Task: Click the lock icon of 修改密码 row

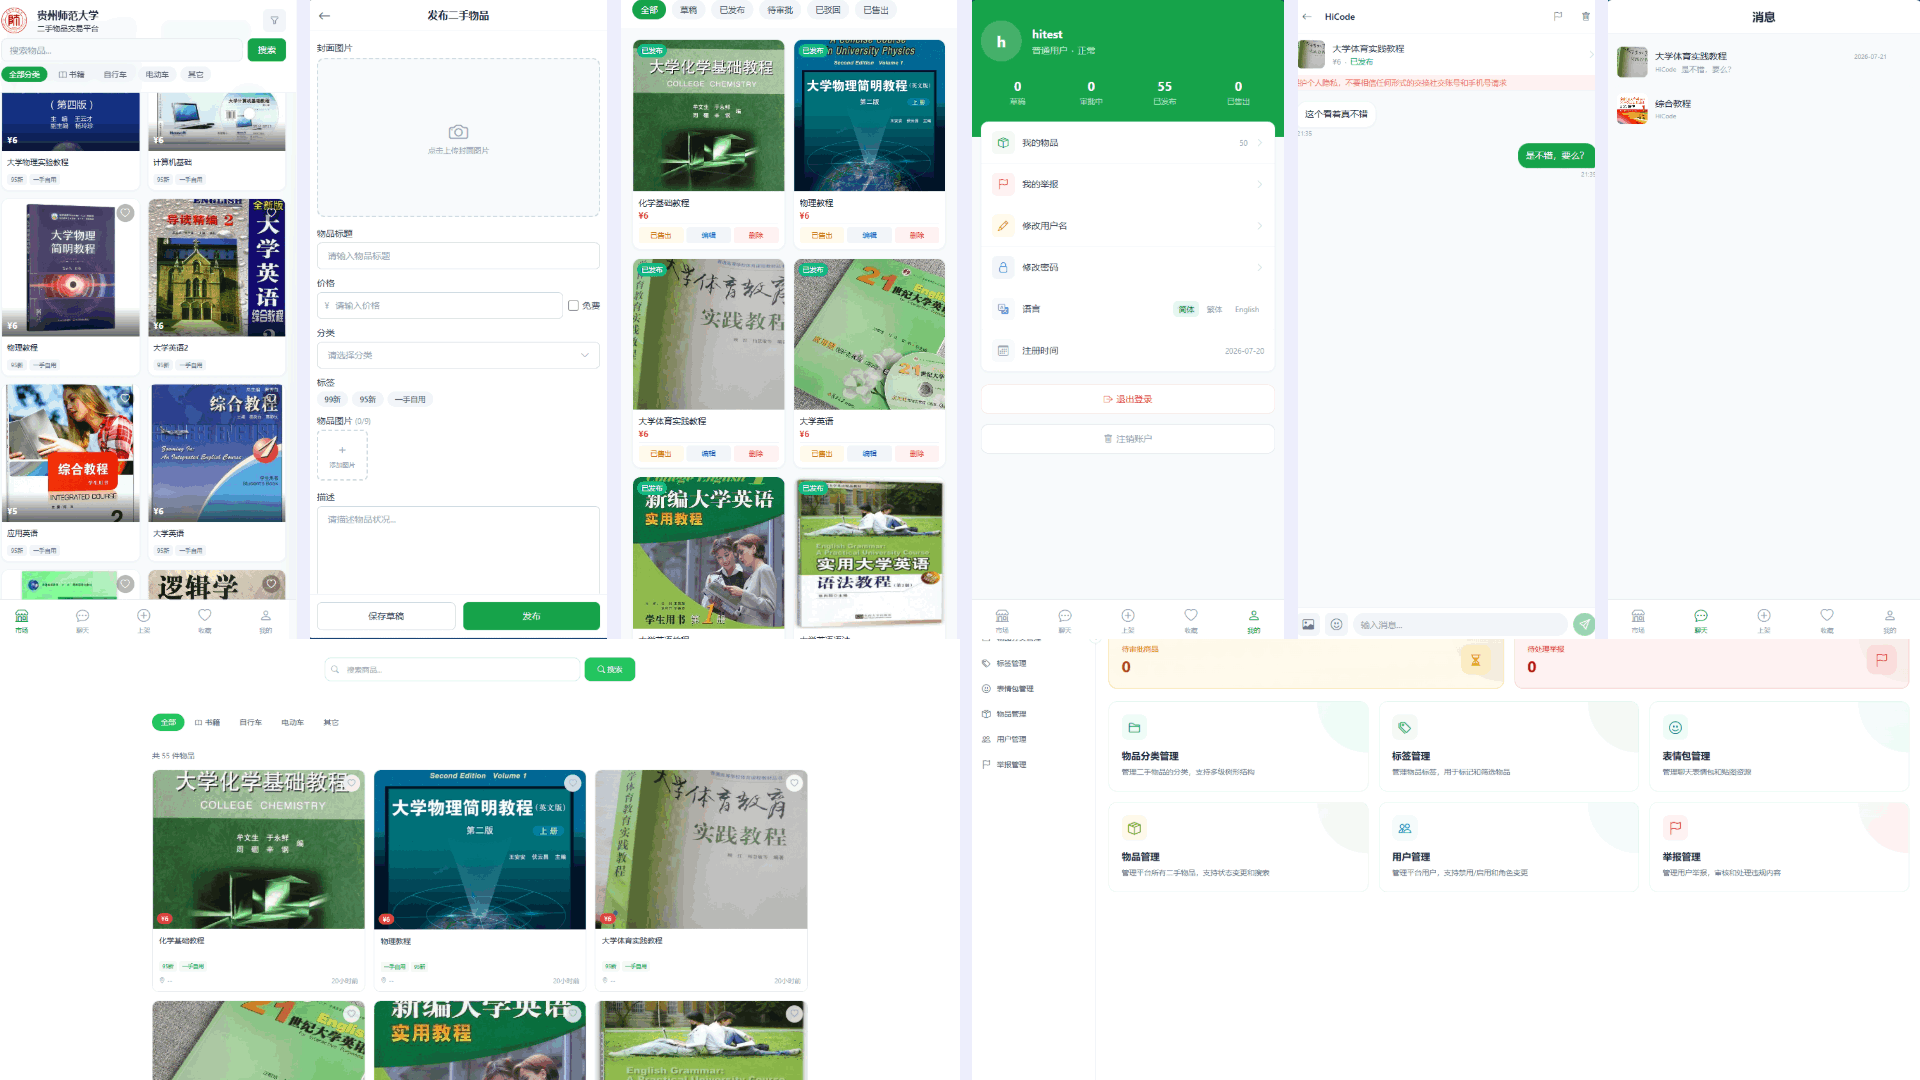Action: click(1003, 267)
